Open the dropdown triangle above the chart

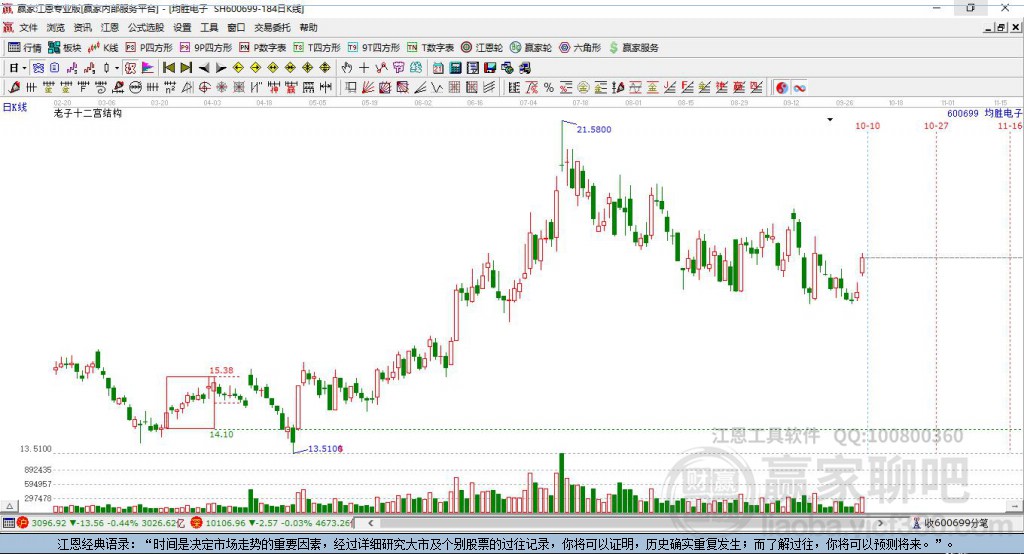click(x=830, y=120)
